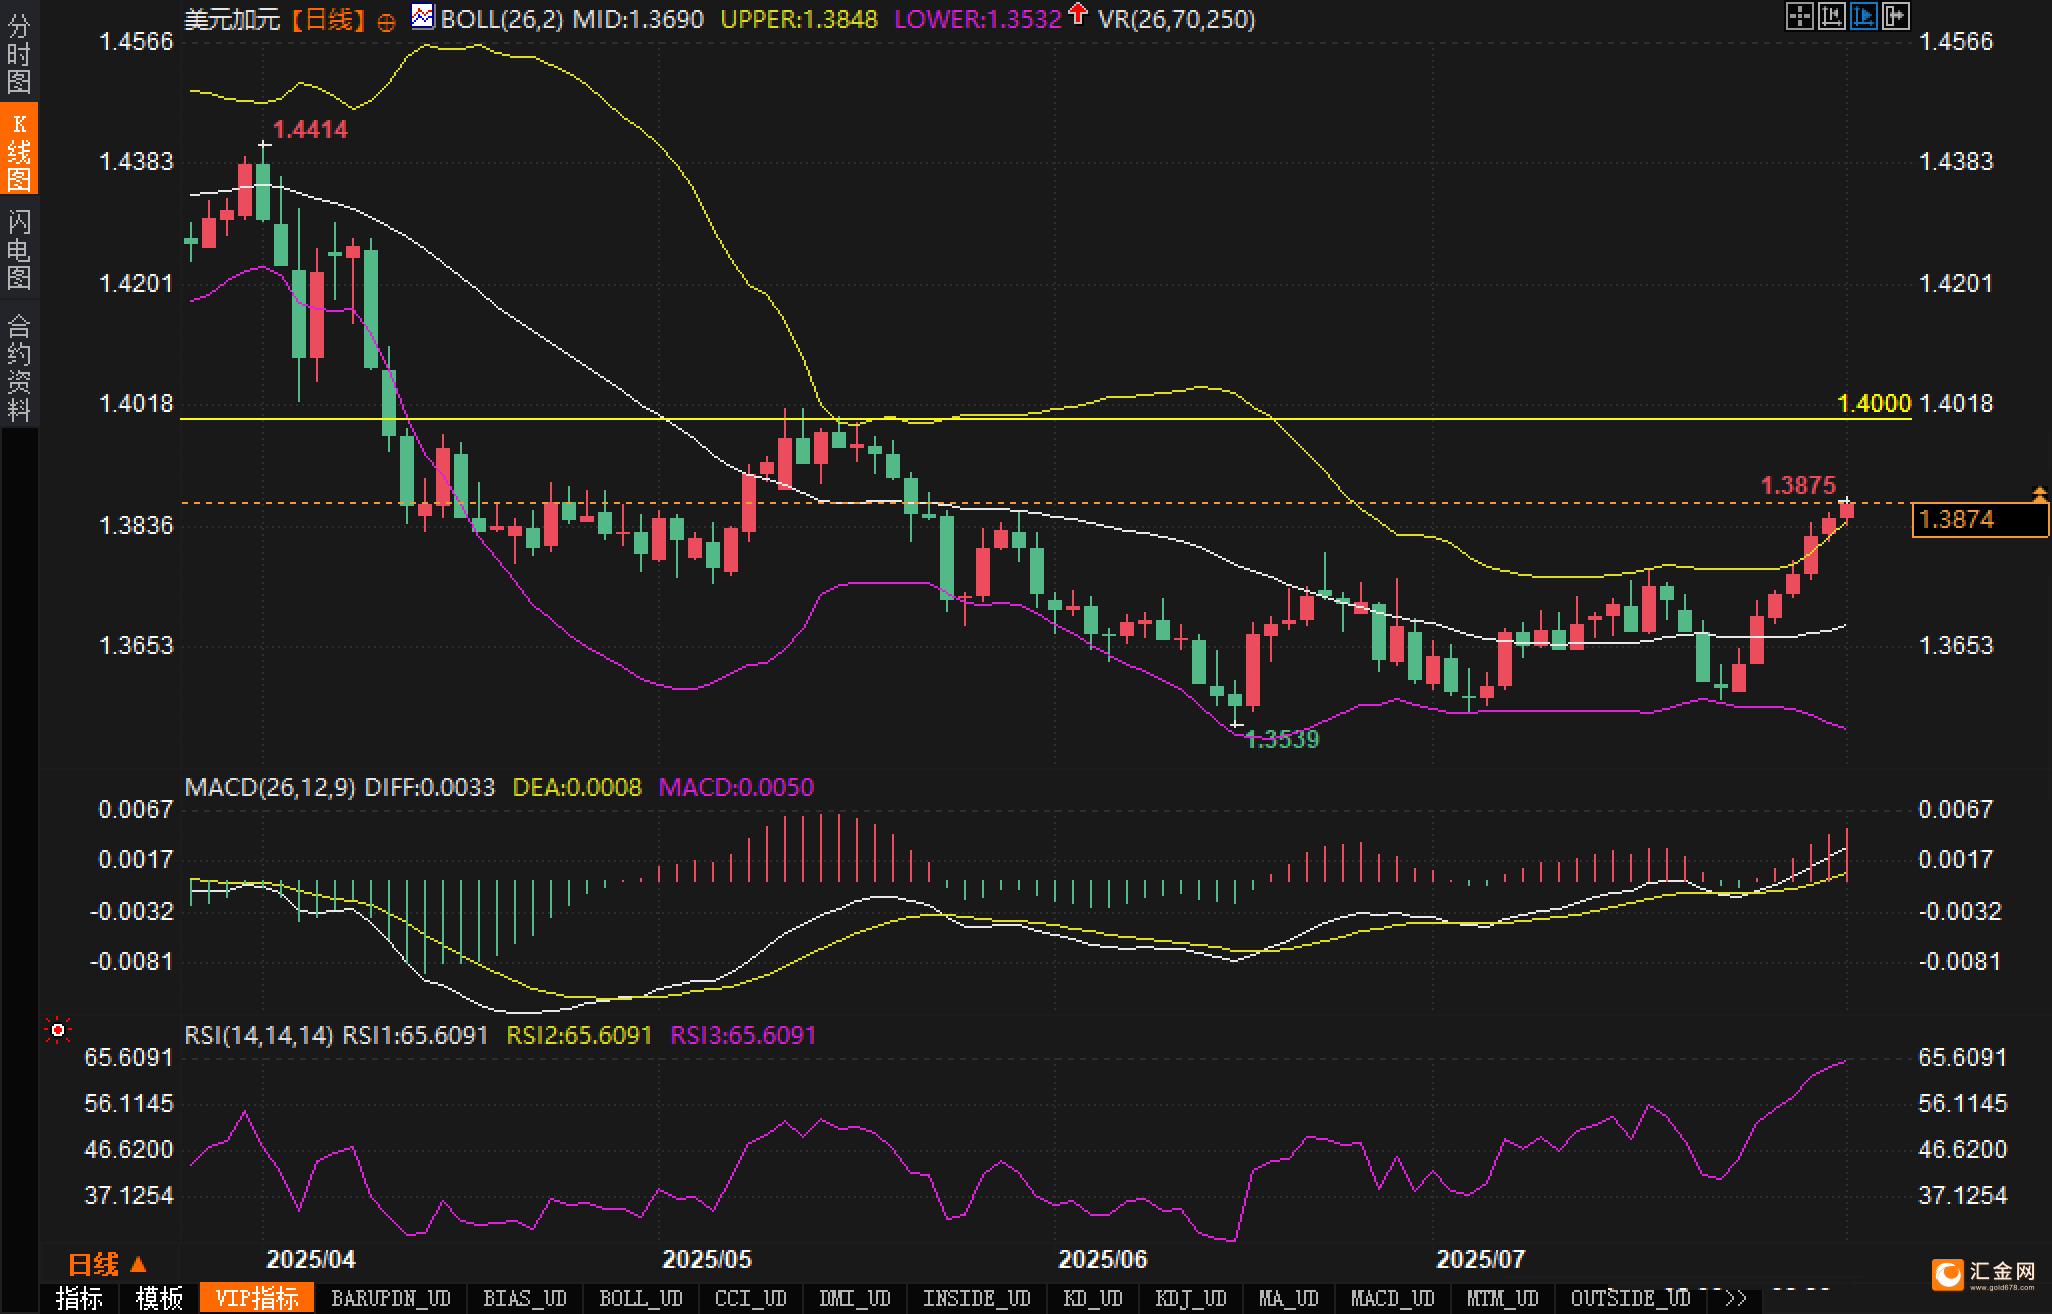The image size is (2052, 1314).
Task: Click the 1.4414 high price marker
Action: (x=310, y=129)
